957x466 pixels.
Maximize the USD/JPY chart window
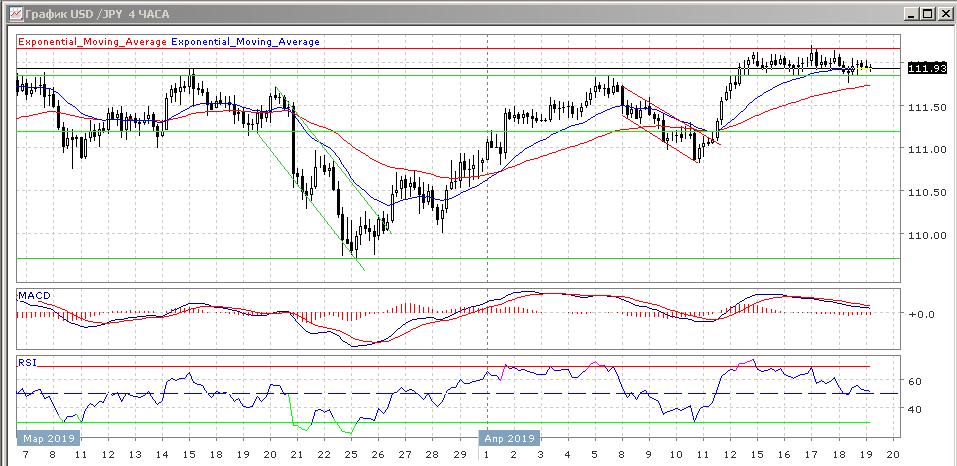(926, 13)
